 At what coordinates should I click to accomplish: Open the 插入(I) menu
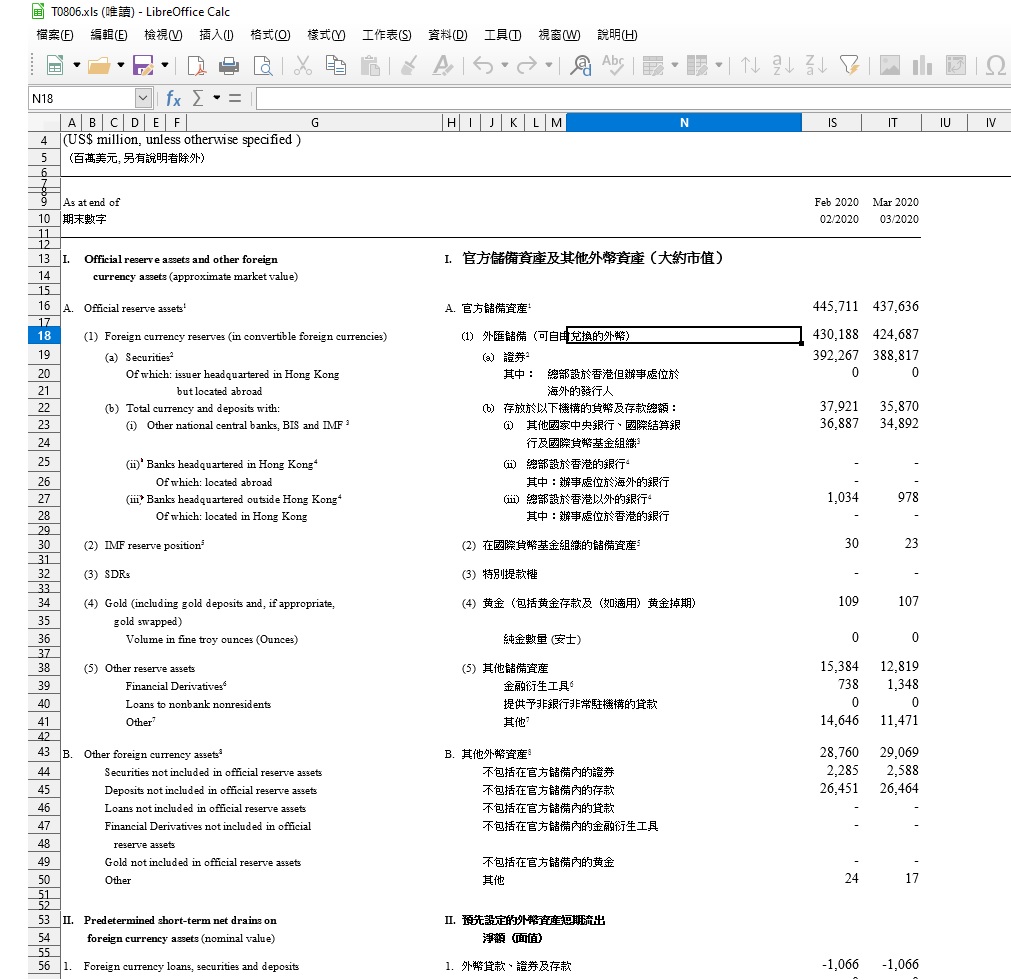(x=216, y=35)
